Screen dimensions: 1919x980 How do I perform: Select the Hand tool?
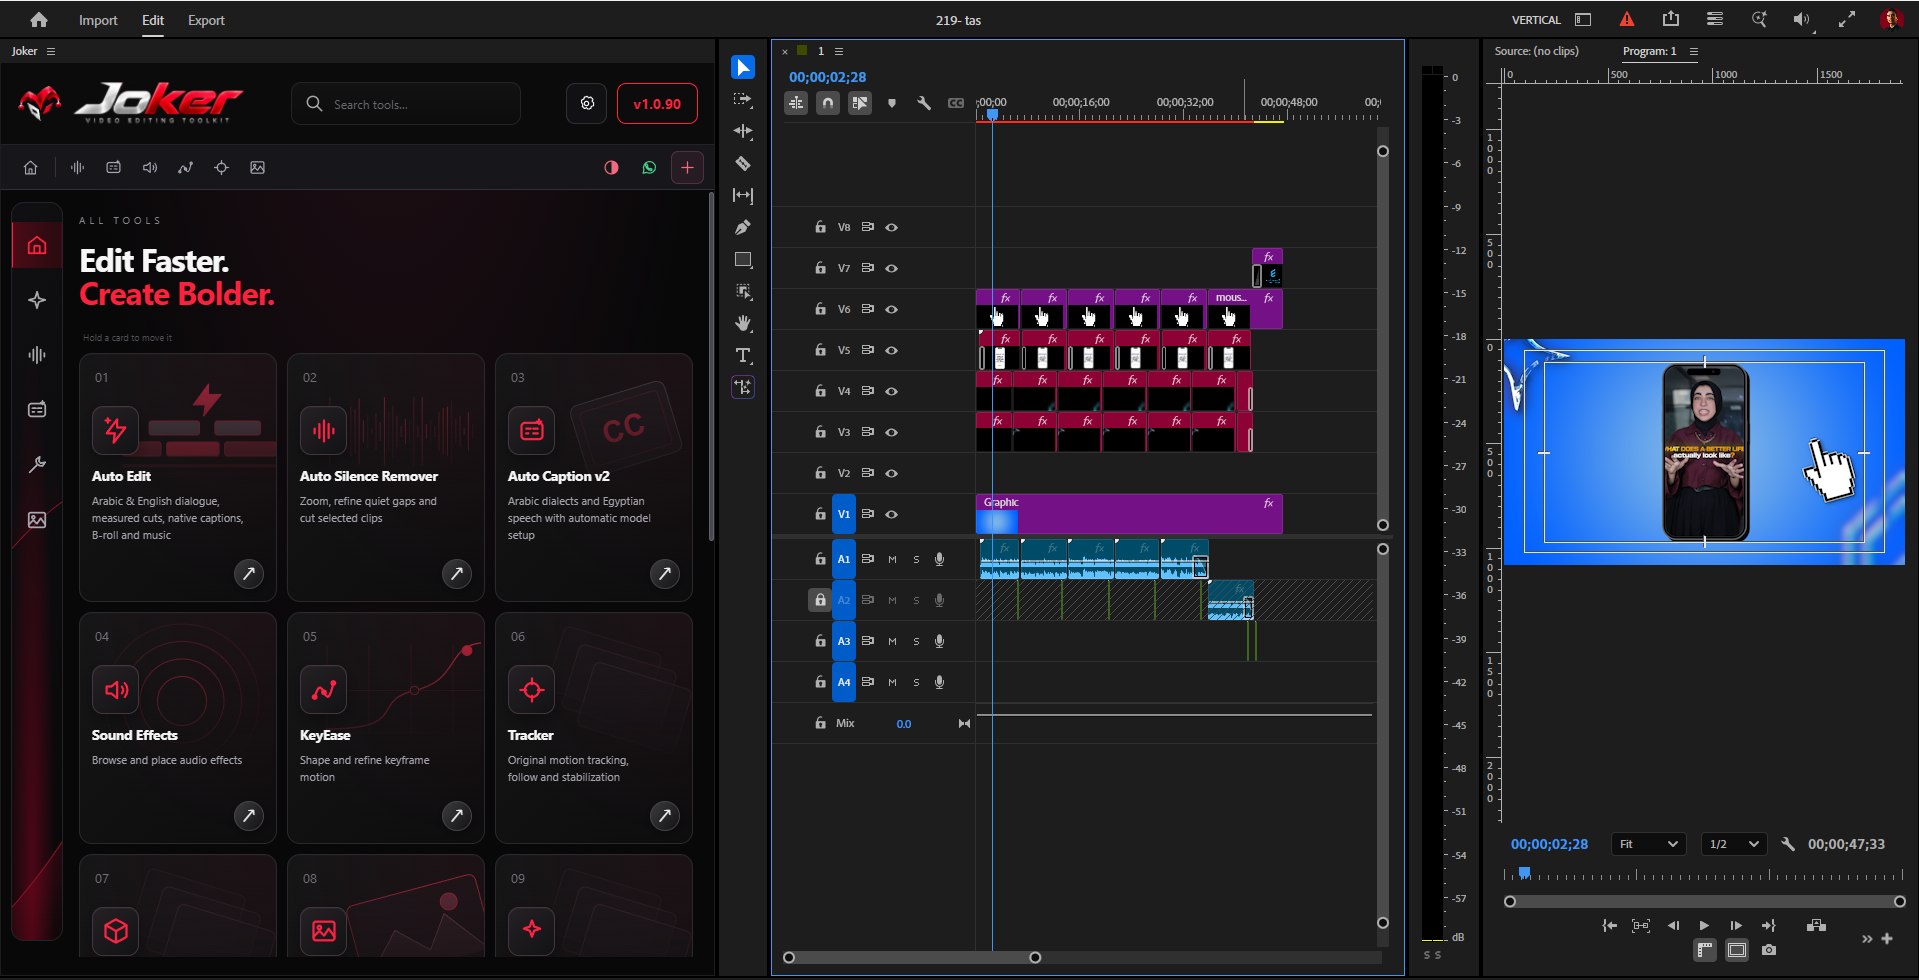pos(743,323)
